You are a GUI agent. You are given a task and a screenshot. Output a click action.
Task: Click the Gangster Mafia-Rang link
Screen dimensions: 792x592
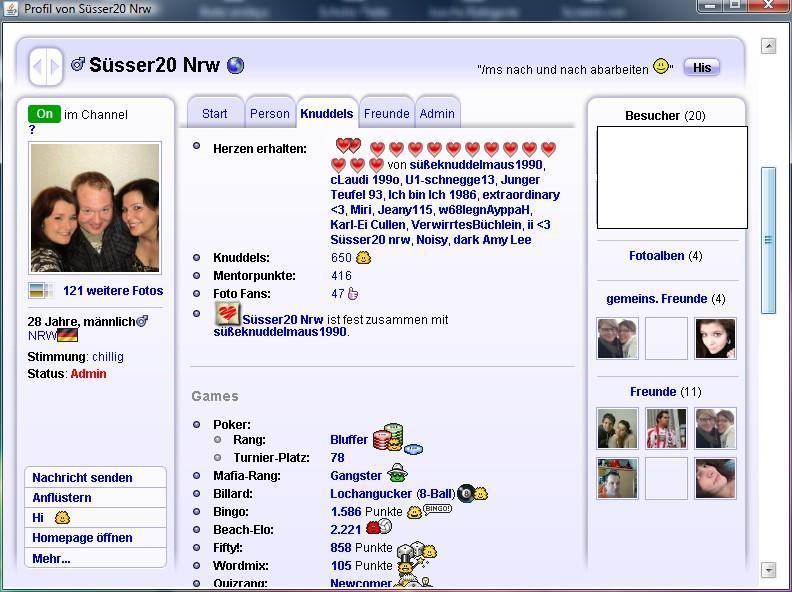[356, 475]
